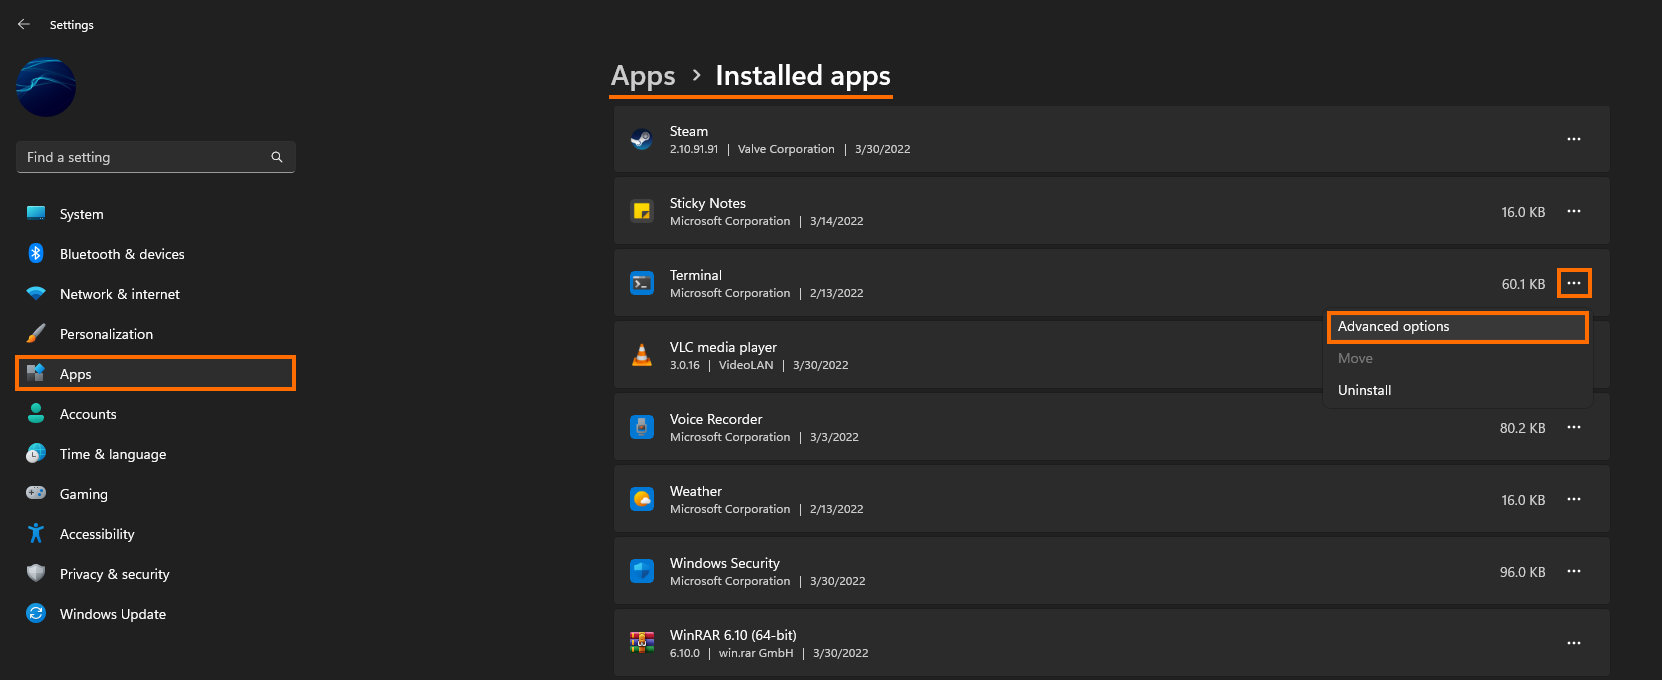Select the Sticky Notes app name
This screenshot has width=1662, height=680.
click(708, 203)
